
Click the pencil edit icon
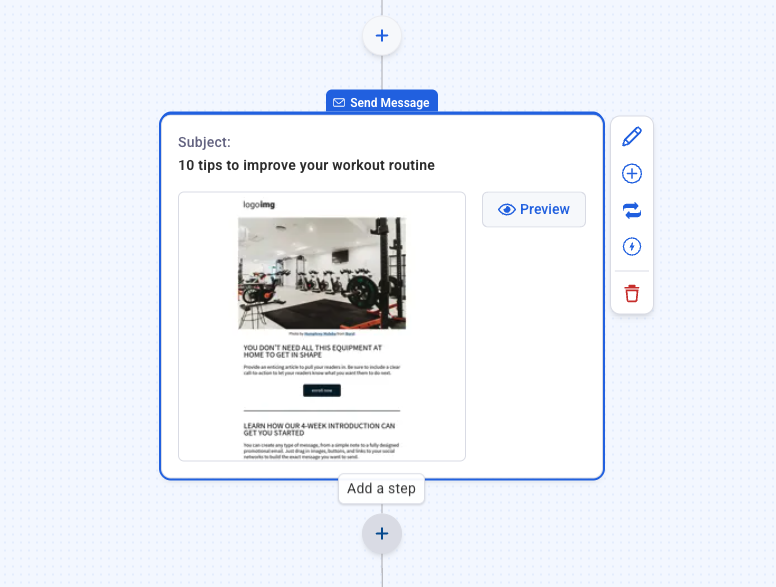(631, 137)
